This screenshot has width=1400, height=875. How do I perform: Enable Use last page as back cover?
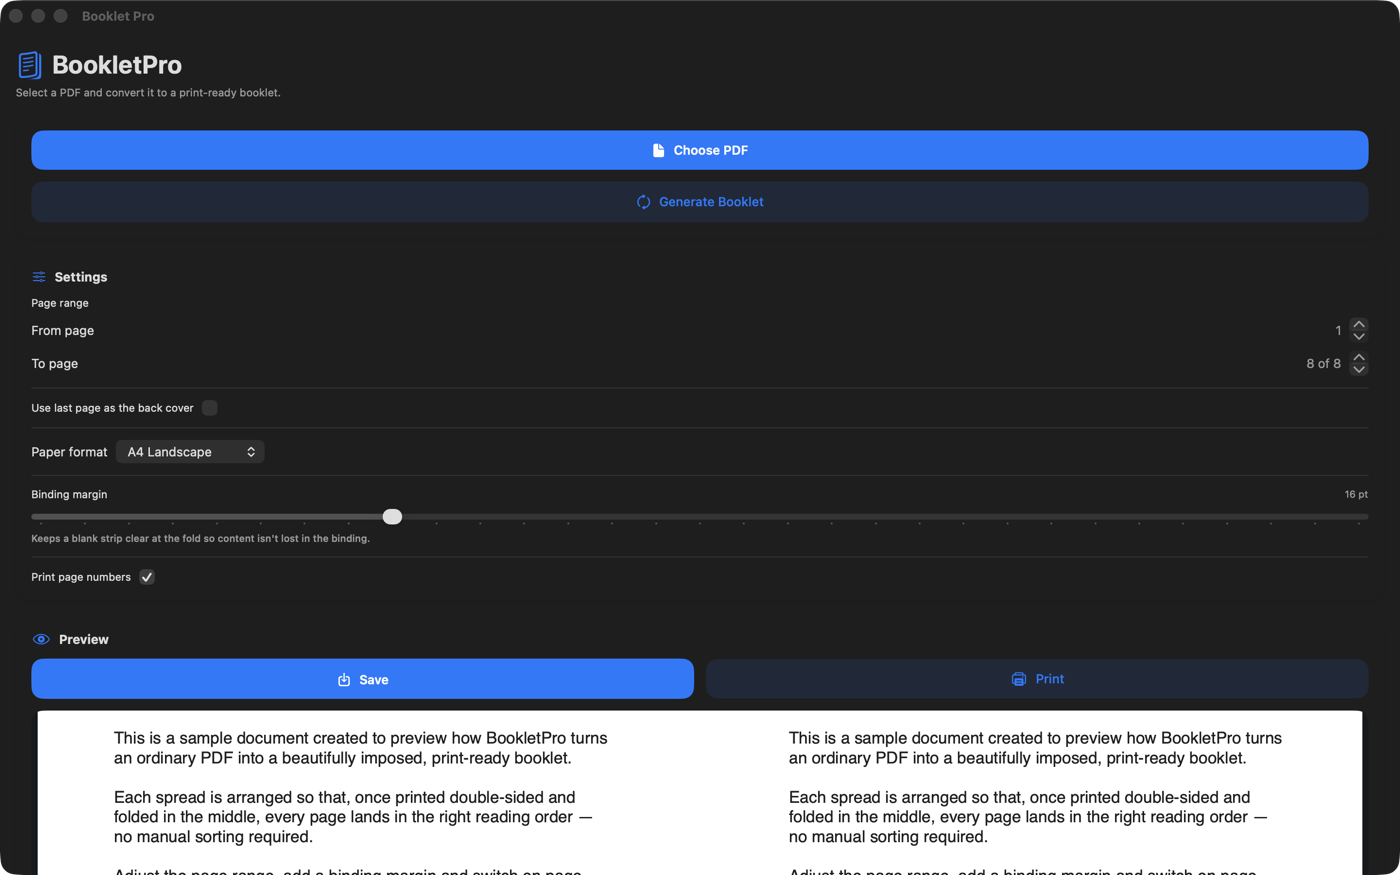point(210,408)
